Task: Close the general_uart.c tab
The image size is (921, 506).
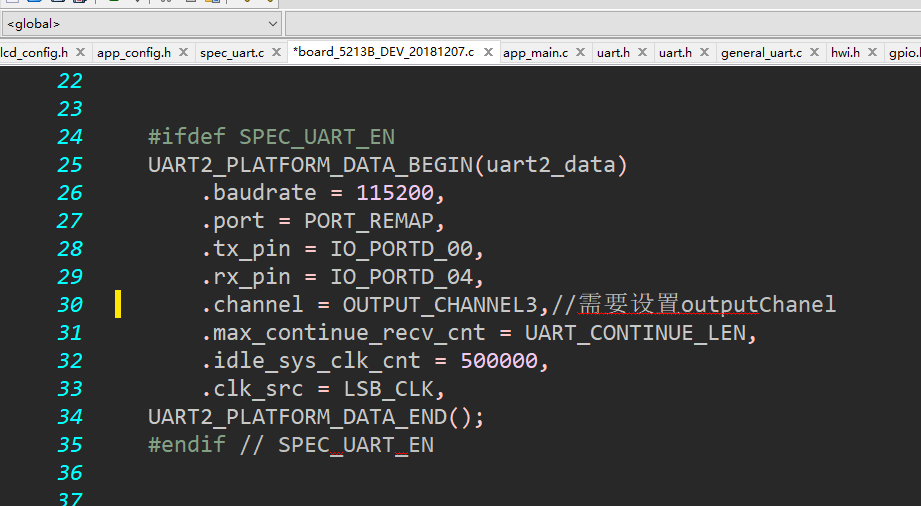Action: (x=814, y=52)
